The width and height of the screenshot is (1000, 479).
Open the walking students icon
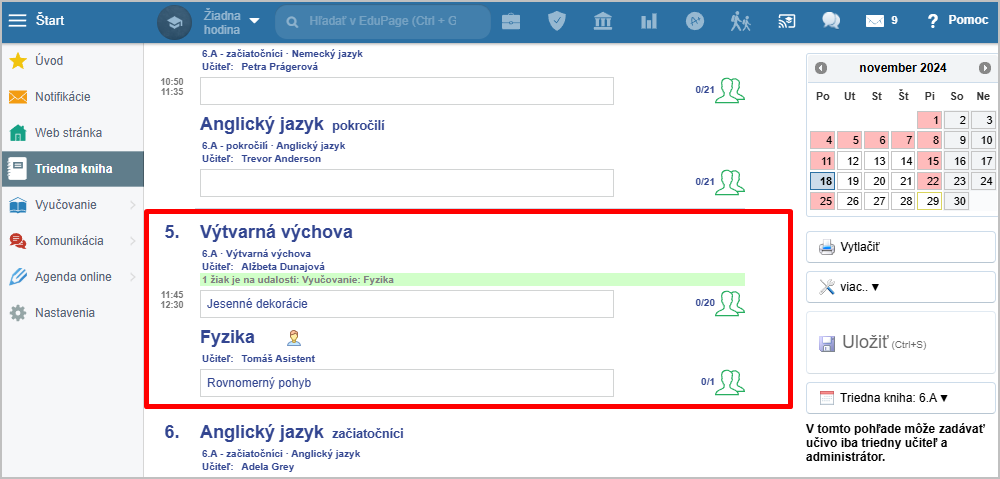coord(740,21)
